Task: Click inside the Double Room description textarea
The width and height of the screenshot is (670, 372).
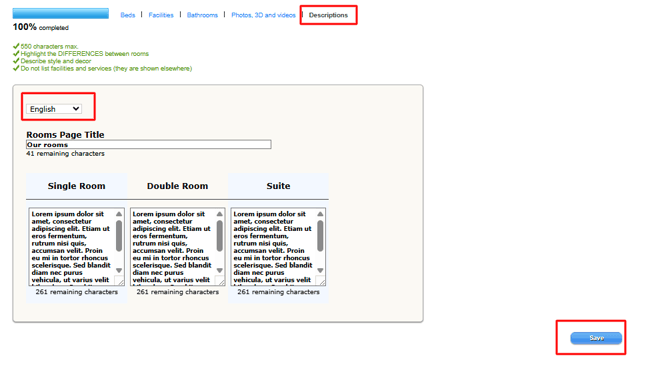Action: click(x=172, y=247)
